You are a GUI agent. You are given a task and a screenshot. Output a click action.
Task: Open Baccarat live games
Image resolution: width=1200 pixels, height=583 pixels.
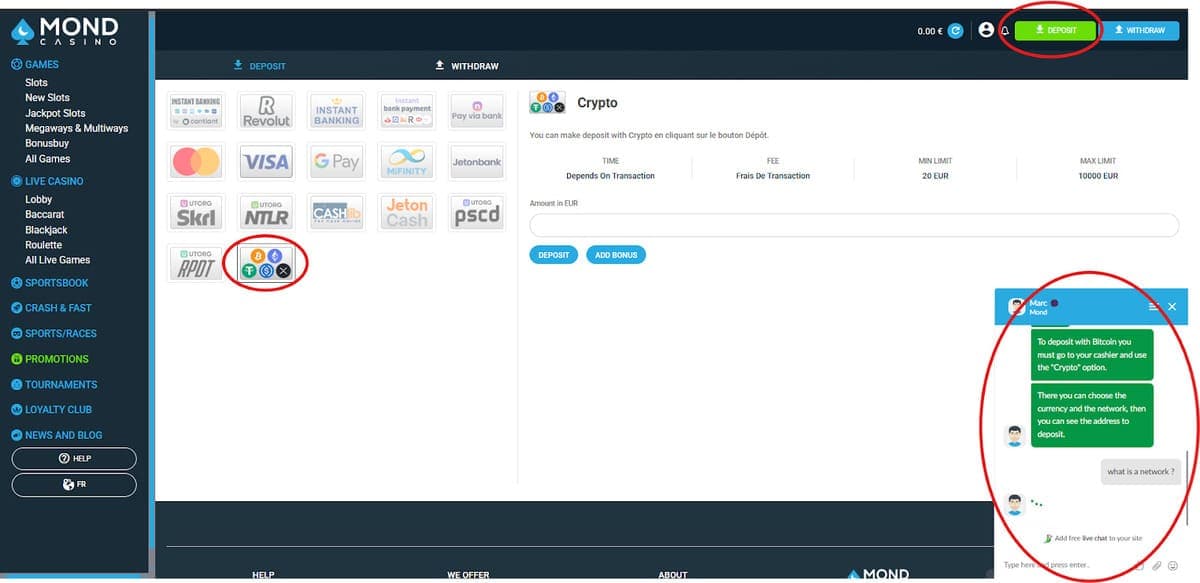44,214
